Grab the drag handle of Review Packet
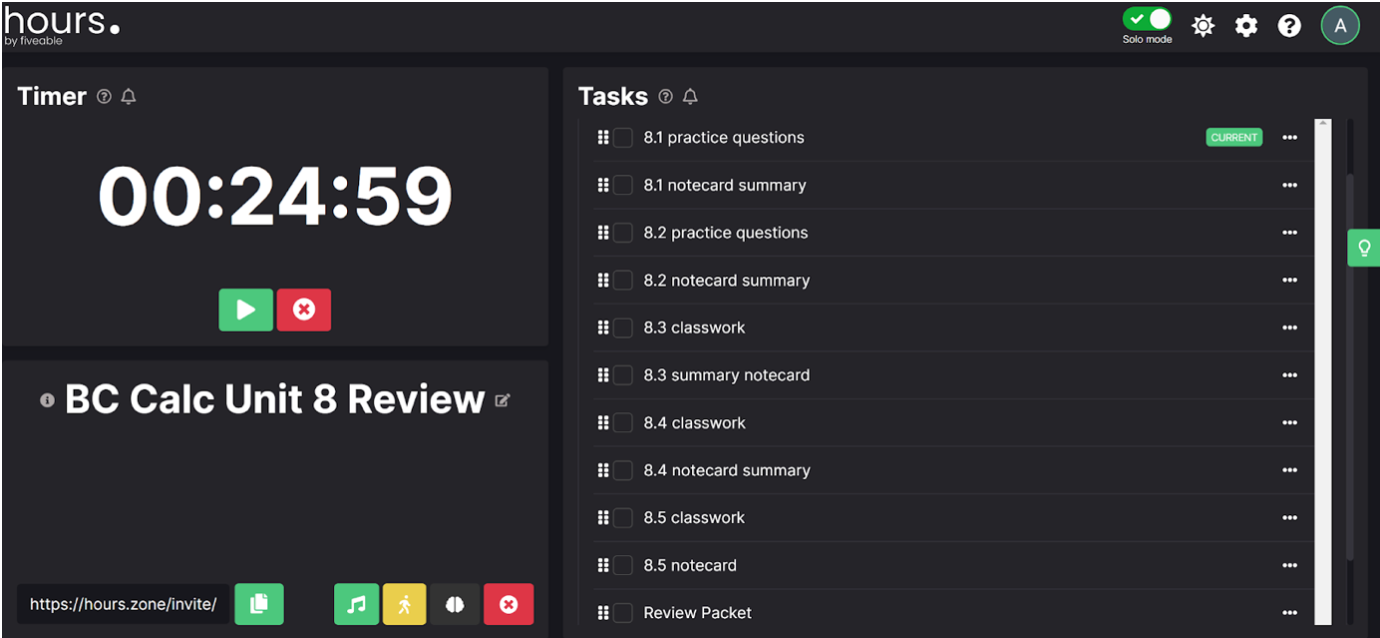 tap(603, 613)
